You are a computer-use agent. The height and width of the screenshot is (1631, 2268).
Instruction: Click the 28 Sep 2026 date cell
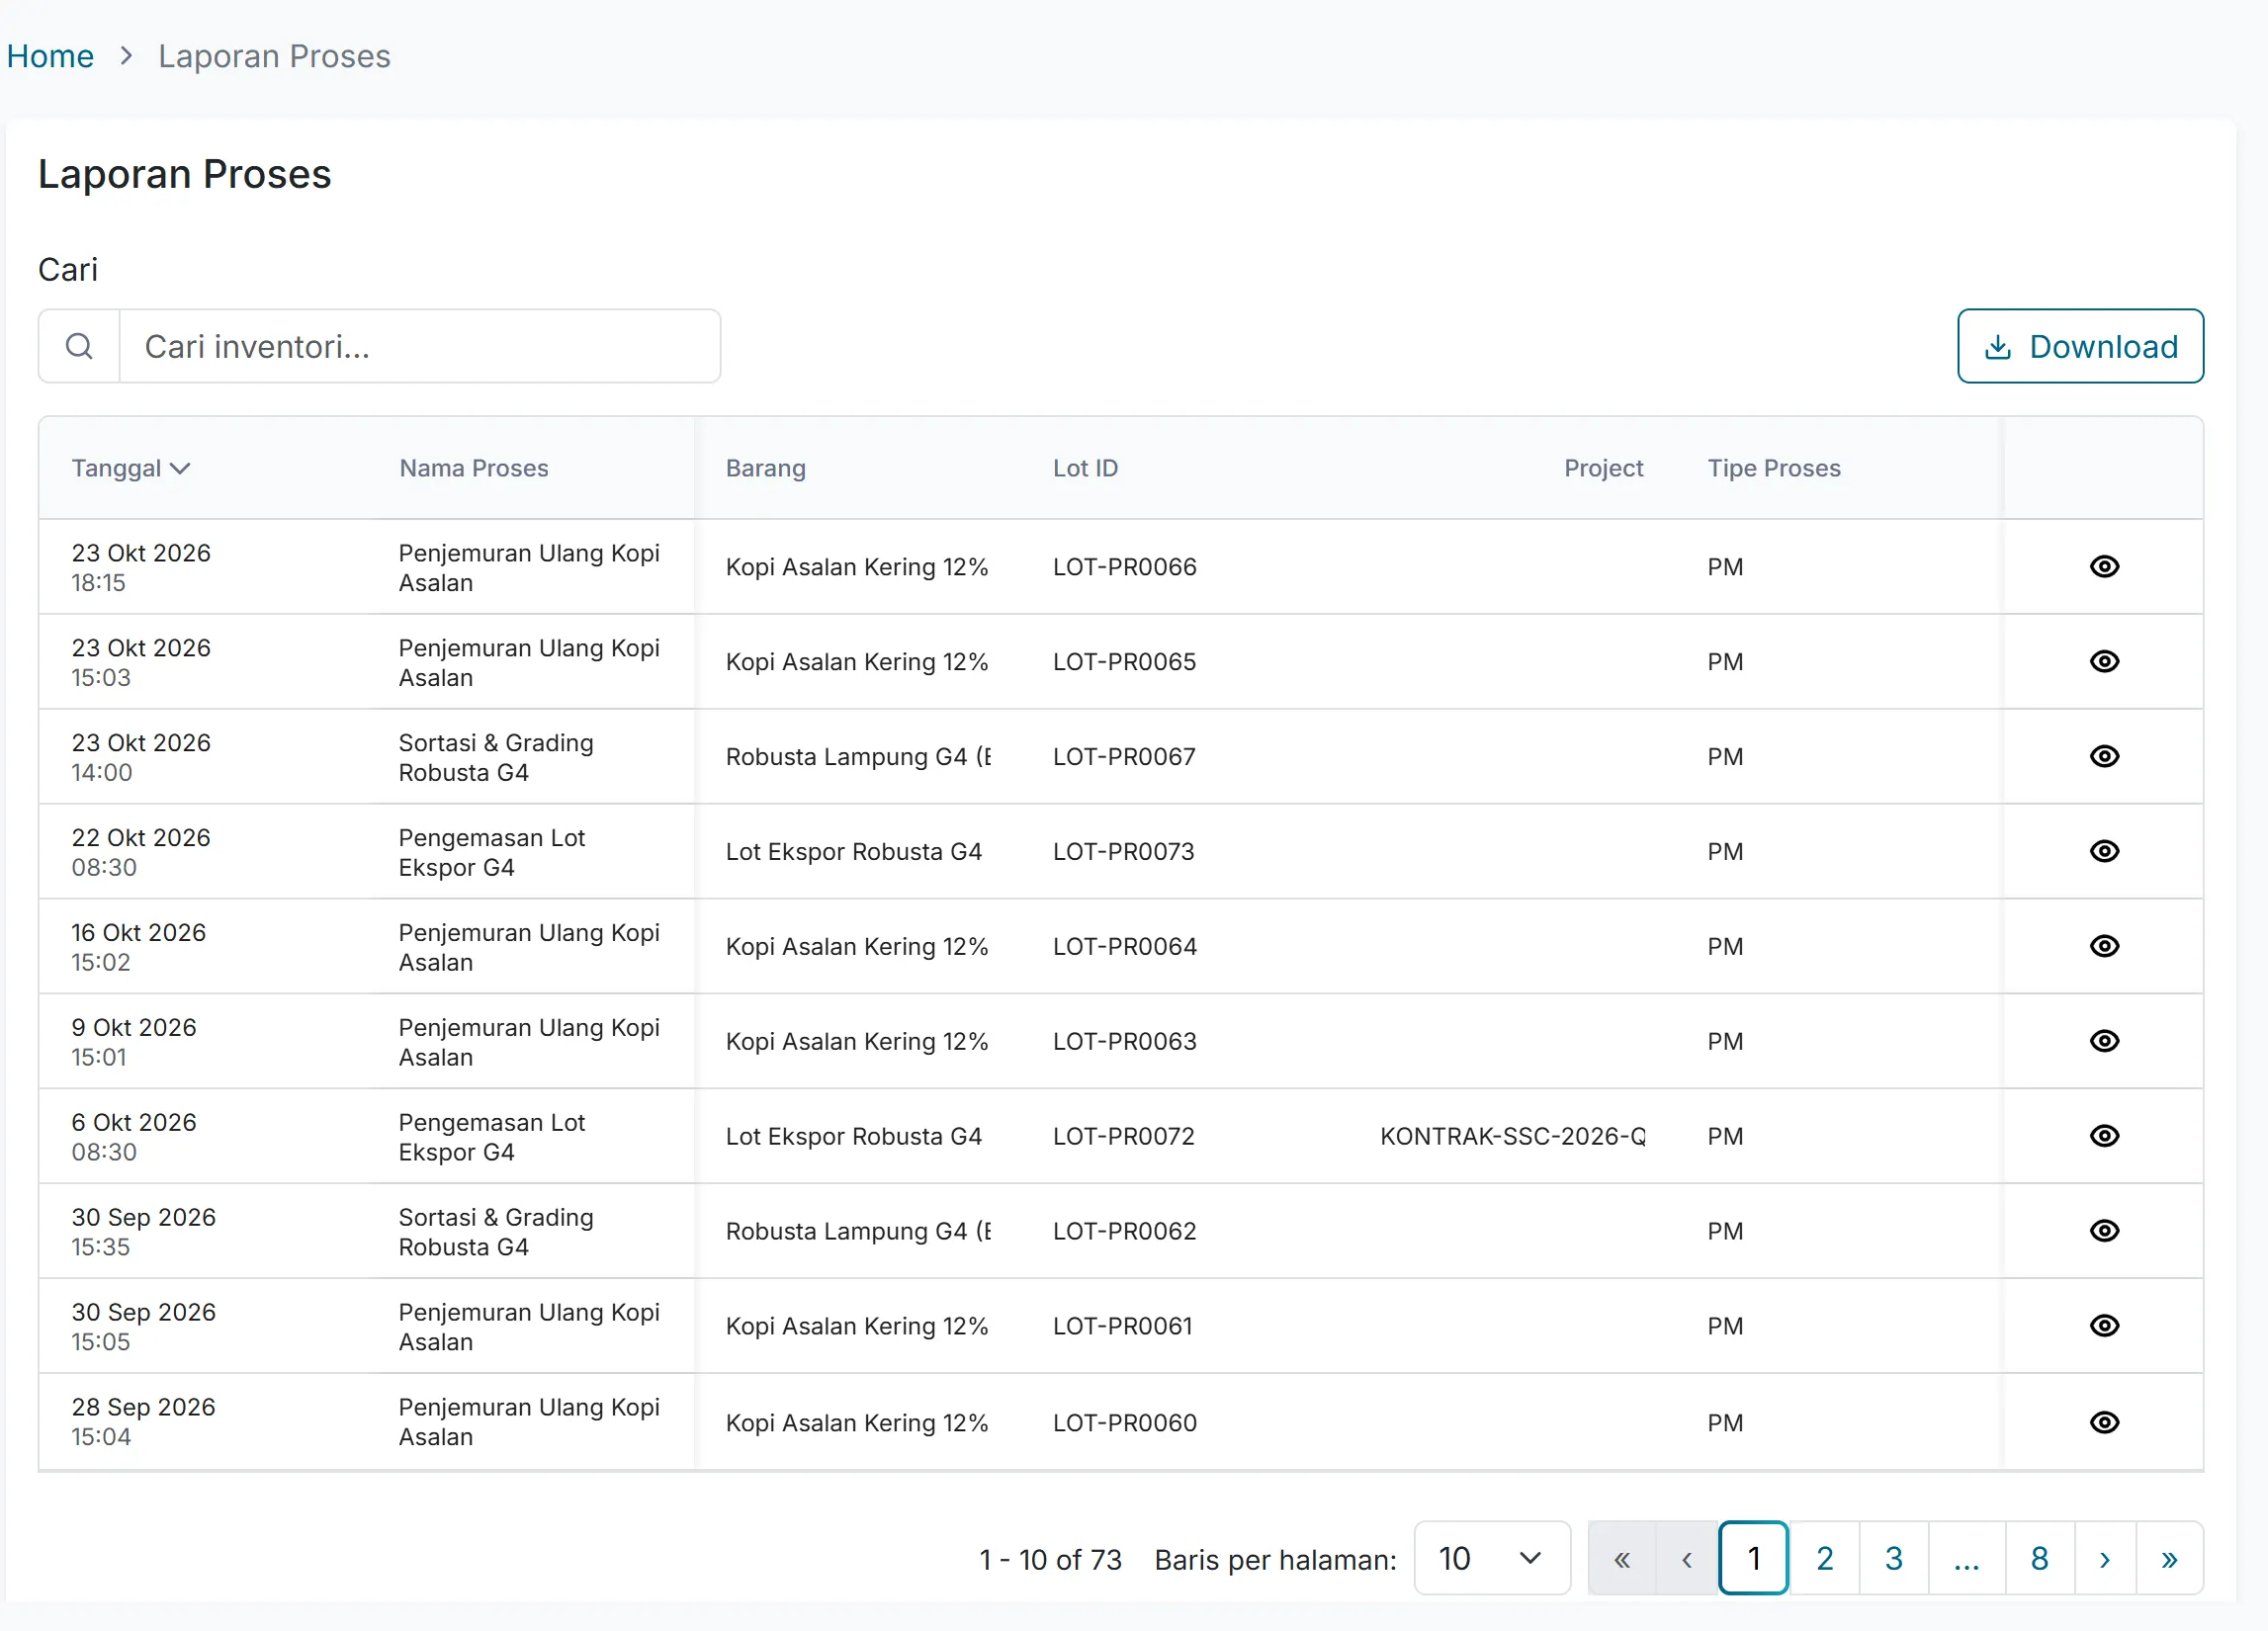point(143,1422)
